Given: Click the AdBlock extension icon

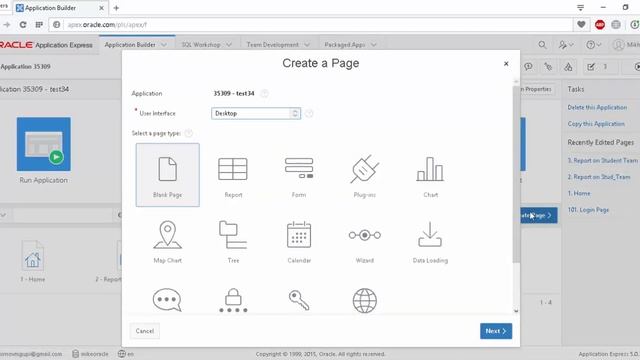Looking at the screenshot, I should click(x=600, y=24).
